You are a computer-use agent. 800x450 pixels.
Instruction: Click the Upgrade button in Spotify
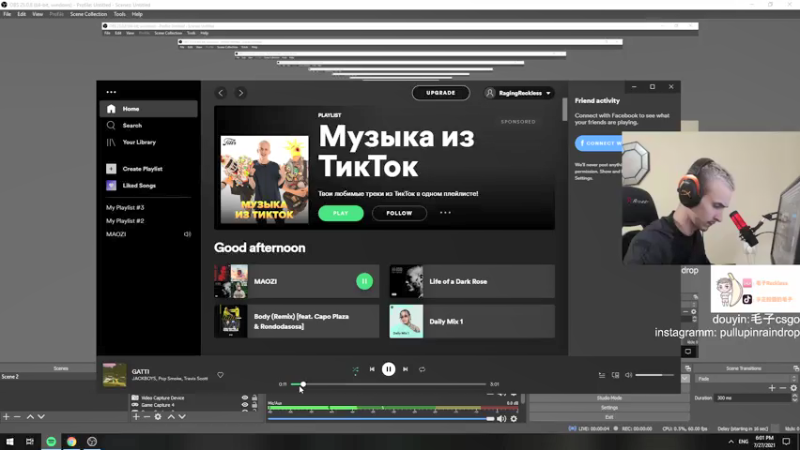[441, 93]
